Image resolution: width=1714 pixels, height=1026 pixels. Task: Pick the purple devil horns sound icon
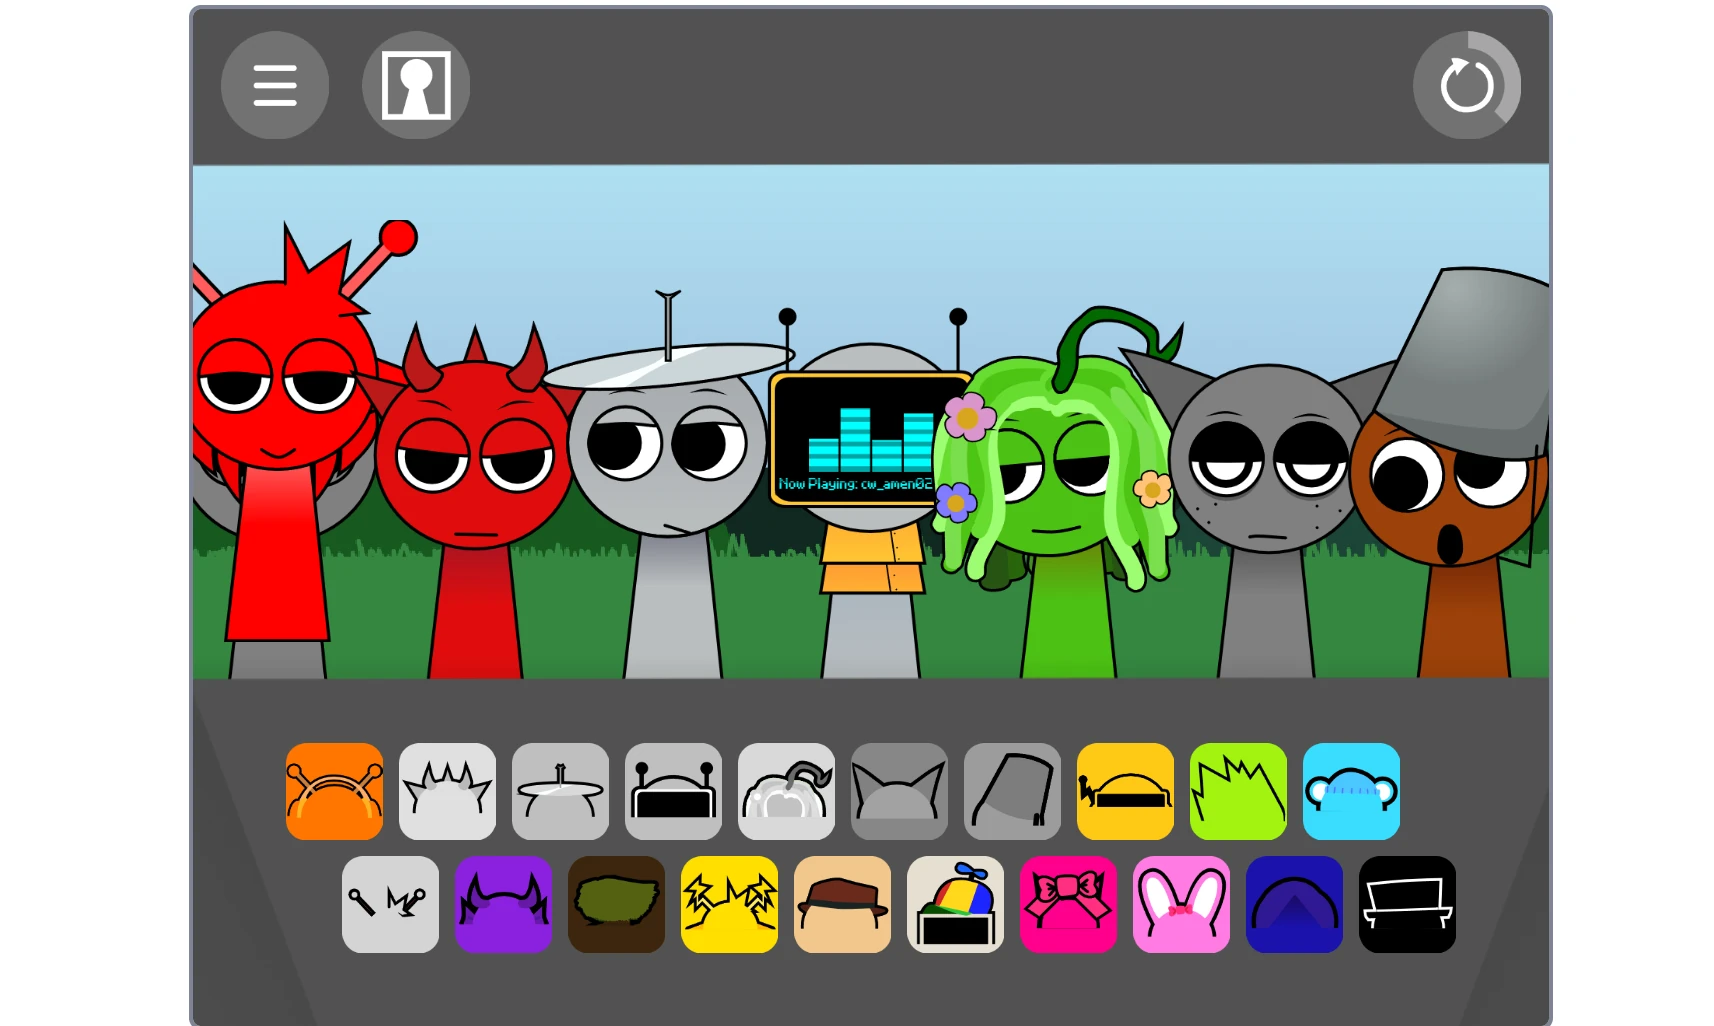[x=503, y=905]
